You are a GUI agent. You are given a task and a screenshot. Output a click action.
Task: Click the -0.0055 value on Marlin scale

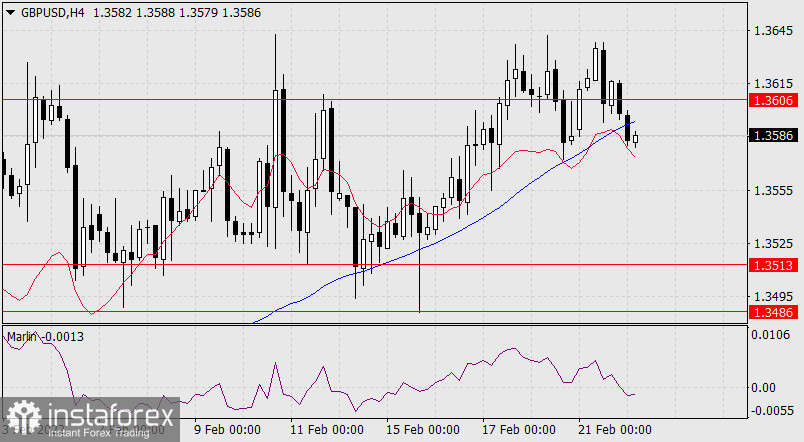(x=772, y=411)
